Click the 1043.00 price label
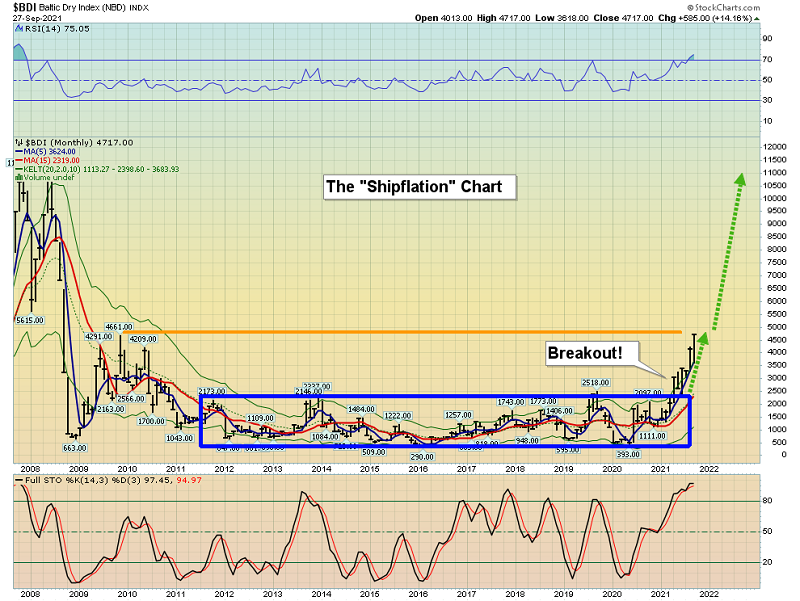Image resolution: width=800 pixels, height=601 pixels. pyautogui.click(x=180, y=438)
